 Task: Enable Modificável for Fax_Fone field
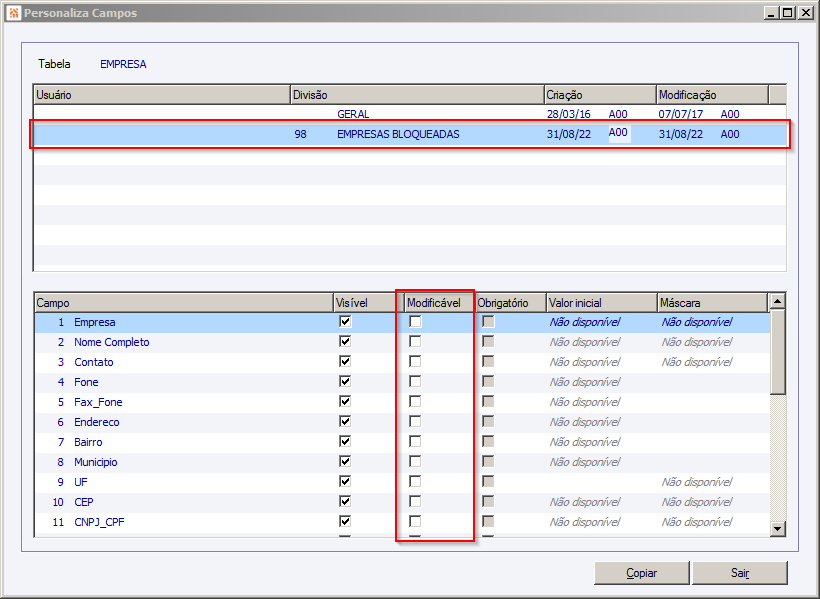[415, 401]
